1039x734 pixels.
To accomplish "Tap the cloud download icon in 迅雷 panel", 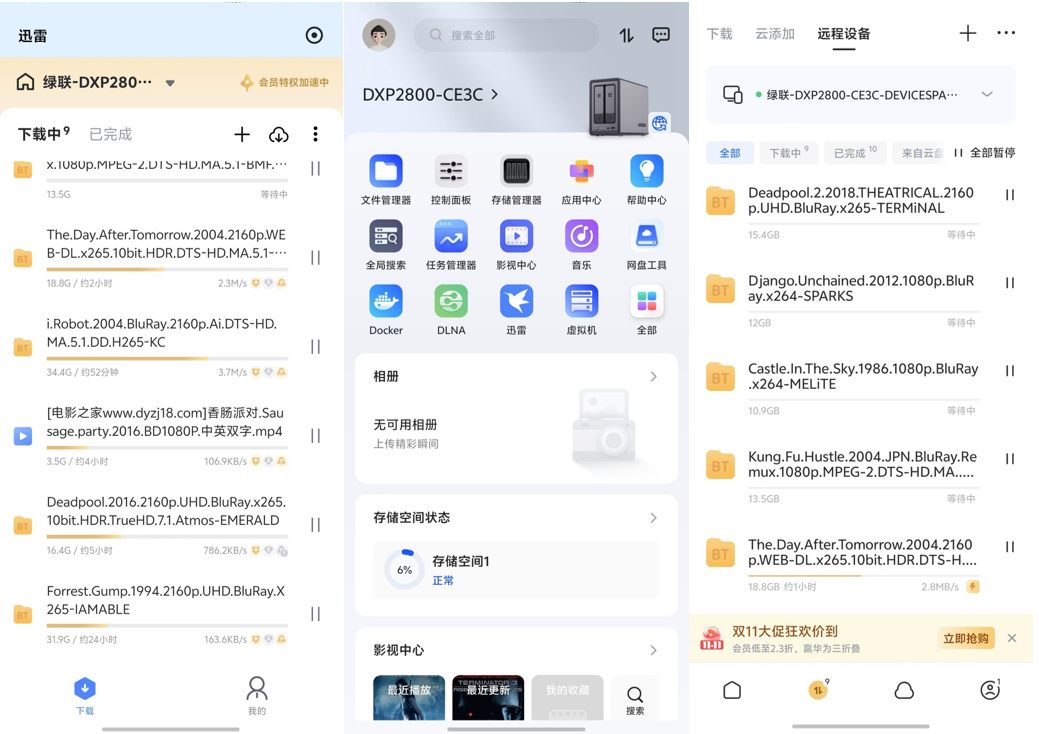I will tap(278, 135).
